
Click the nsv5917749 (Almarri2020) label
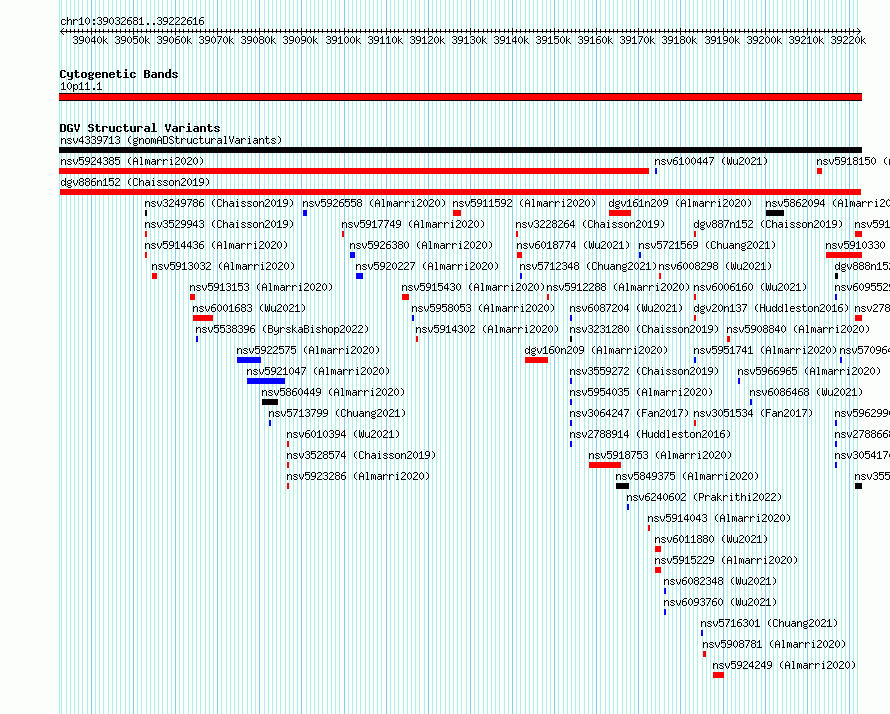point(413,224)
